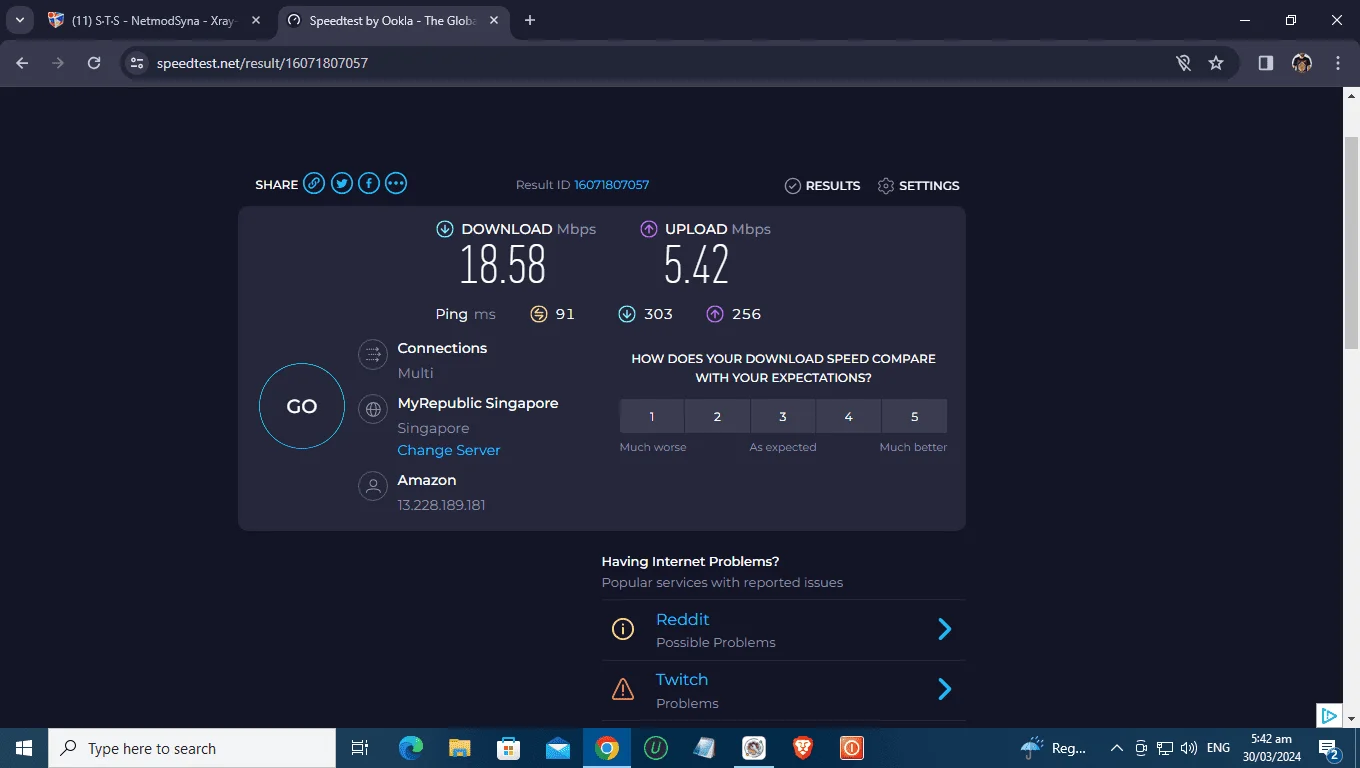Click the blocked-permission icon in address bar

click(x=1183, y=63)
